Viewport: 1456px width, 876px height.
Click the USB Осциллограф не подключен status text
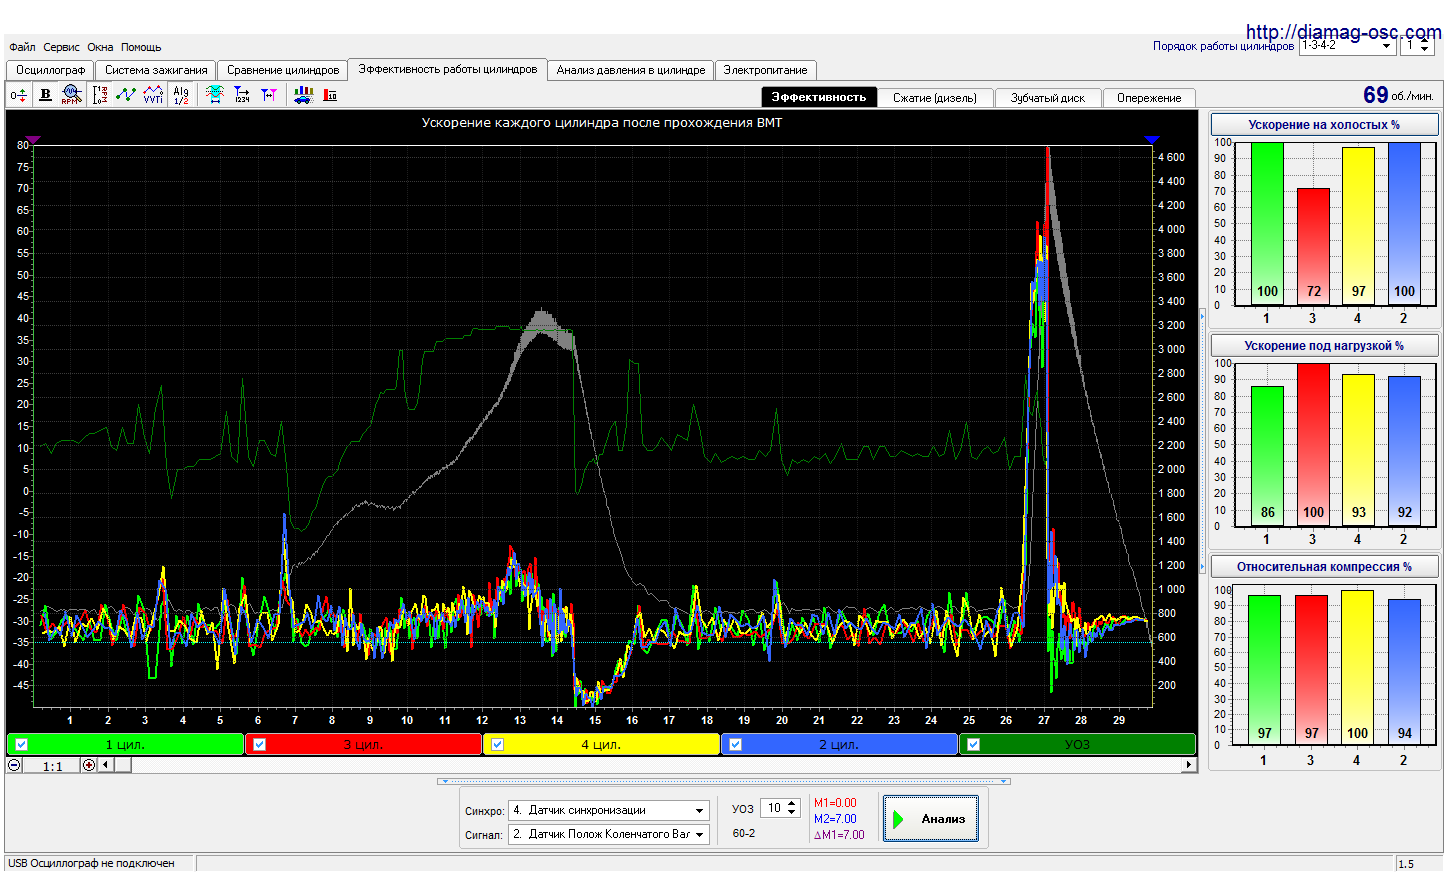click(x=91, y=863)
